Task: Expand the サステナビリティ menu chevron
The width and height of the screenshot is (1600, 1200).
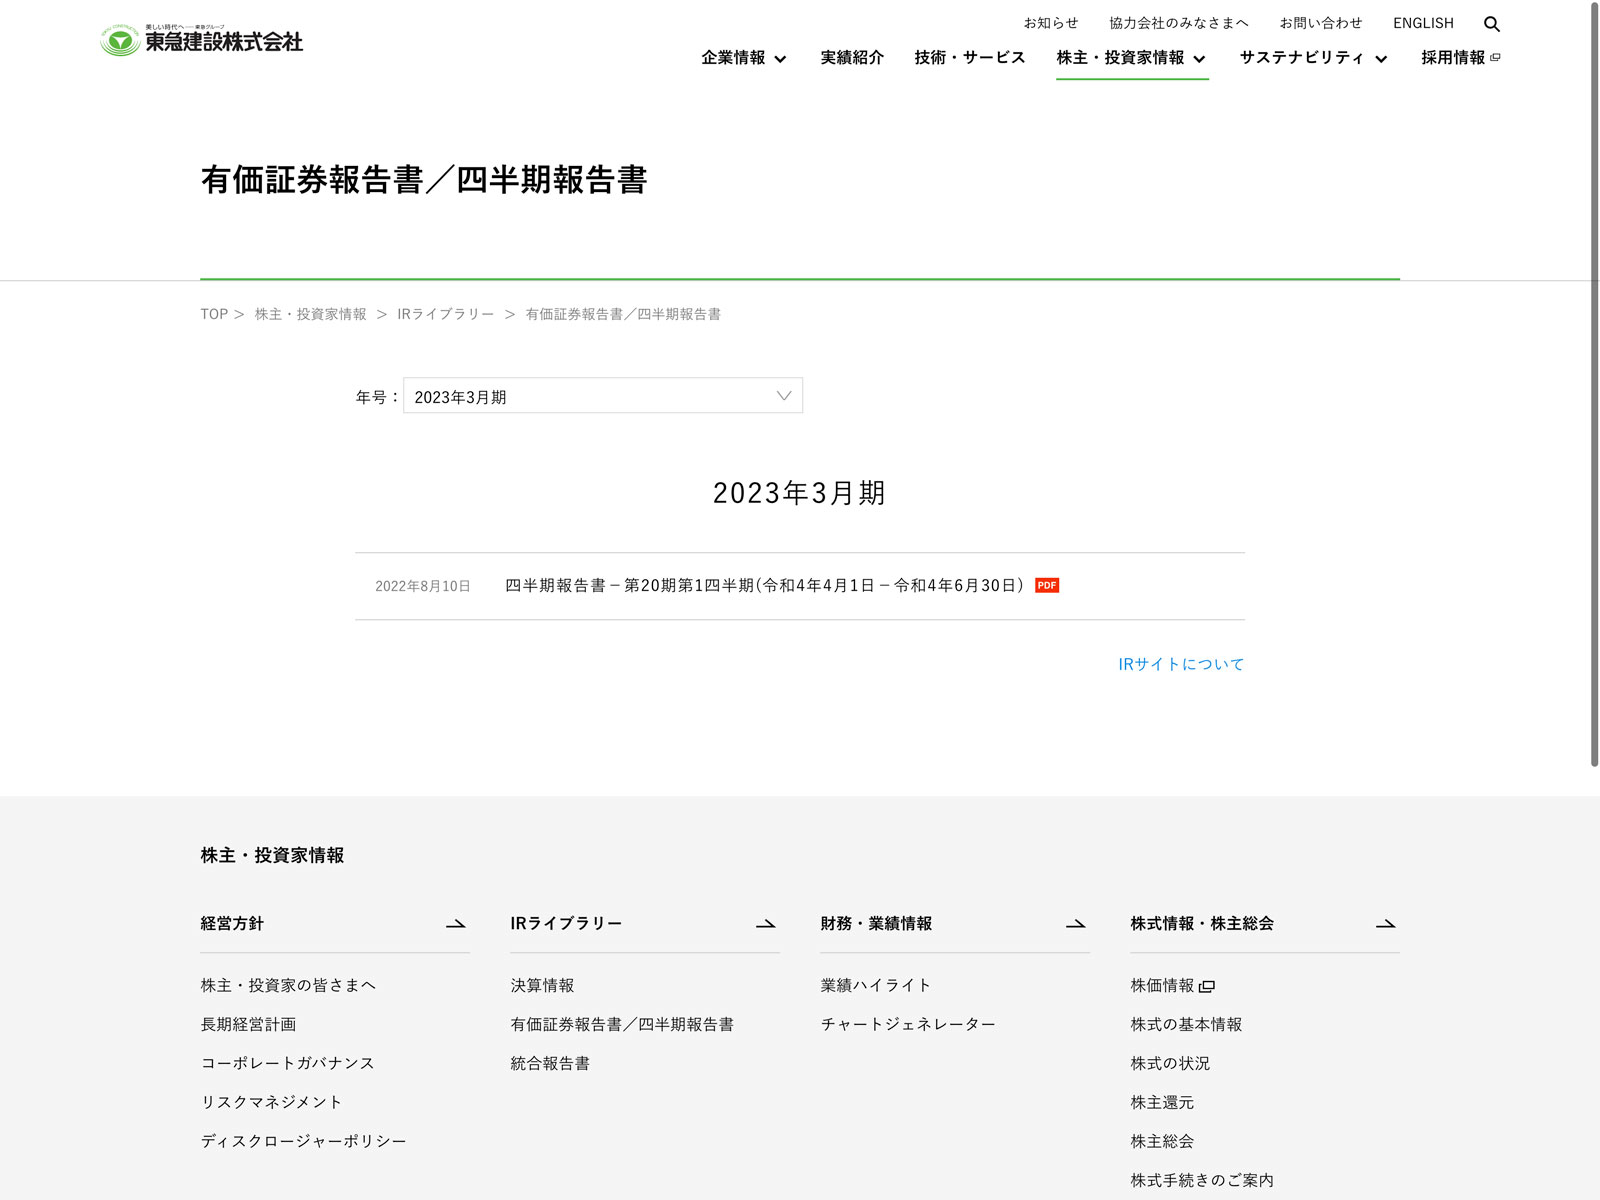Action: 1381,59
